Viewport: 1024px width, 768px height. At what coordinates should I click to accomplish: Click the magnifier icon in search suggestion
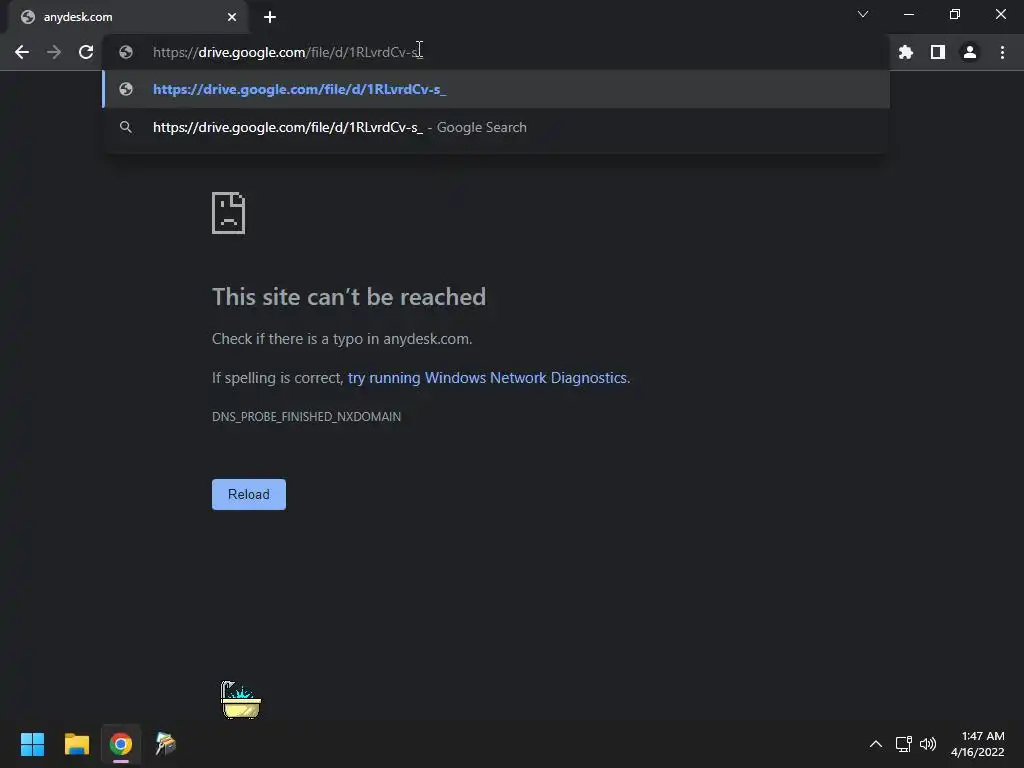click(x=126, y=127)
